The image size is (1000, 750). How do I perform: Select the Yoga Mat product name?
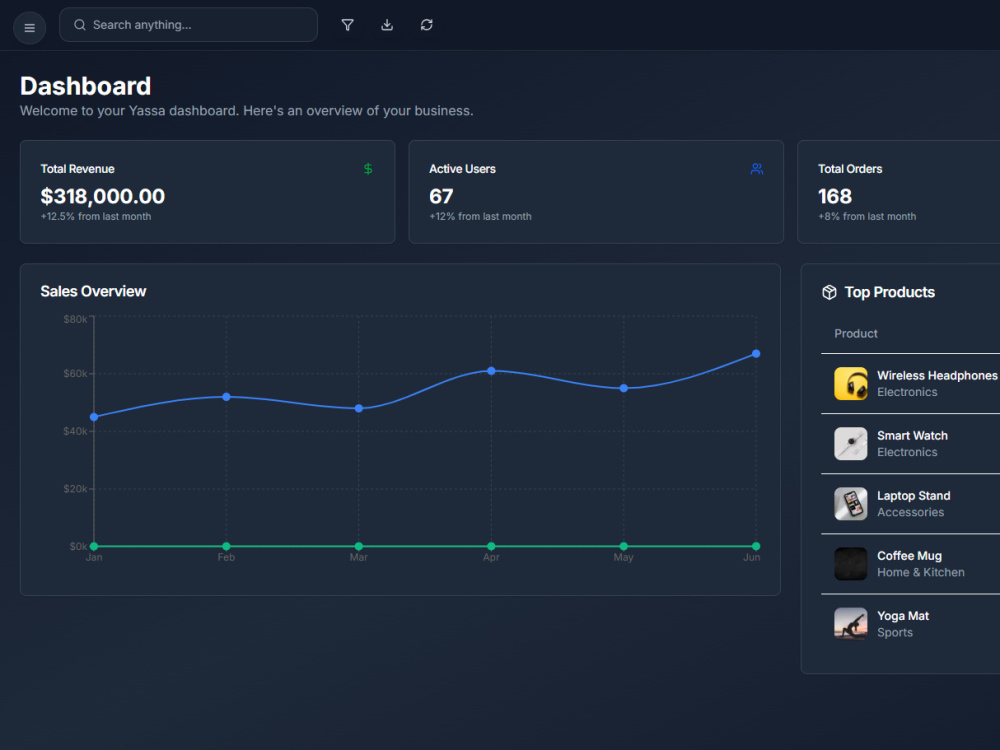[x=902, y=615]
